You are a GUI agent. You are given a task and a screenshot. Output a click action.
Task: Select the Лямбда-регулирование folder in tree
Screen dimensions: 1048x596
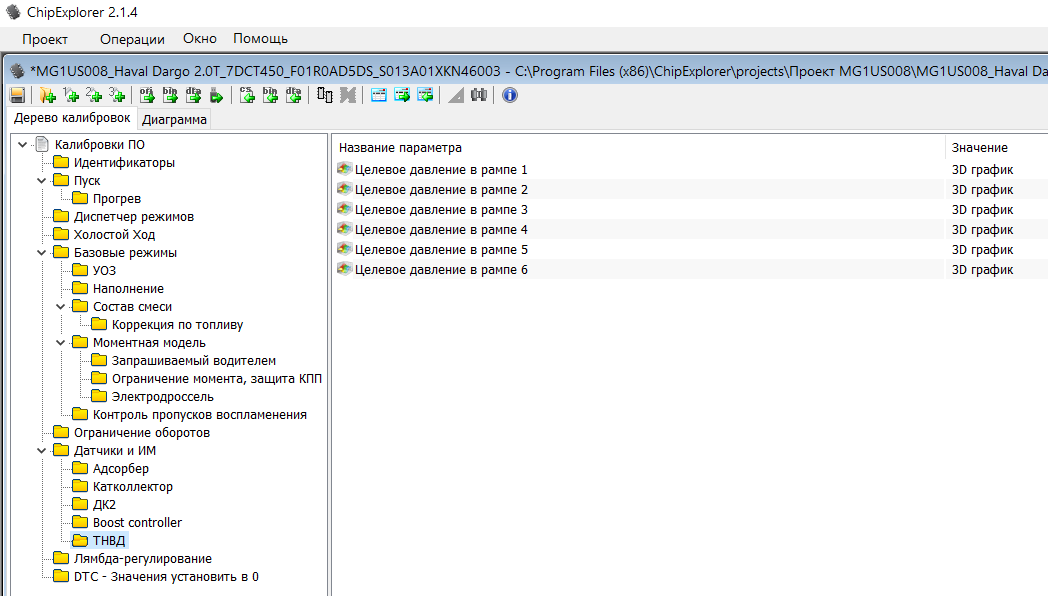pos(142,559)
